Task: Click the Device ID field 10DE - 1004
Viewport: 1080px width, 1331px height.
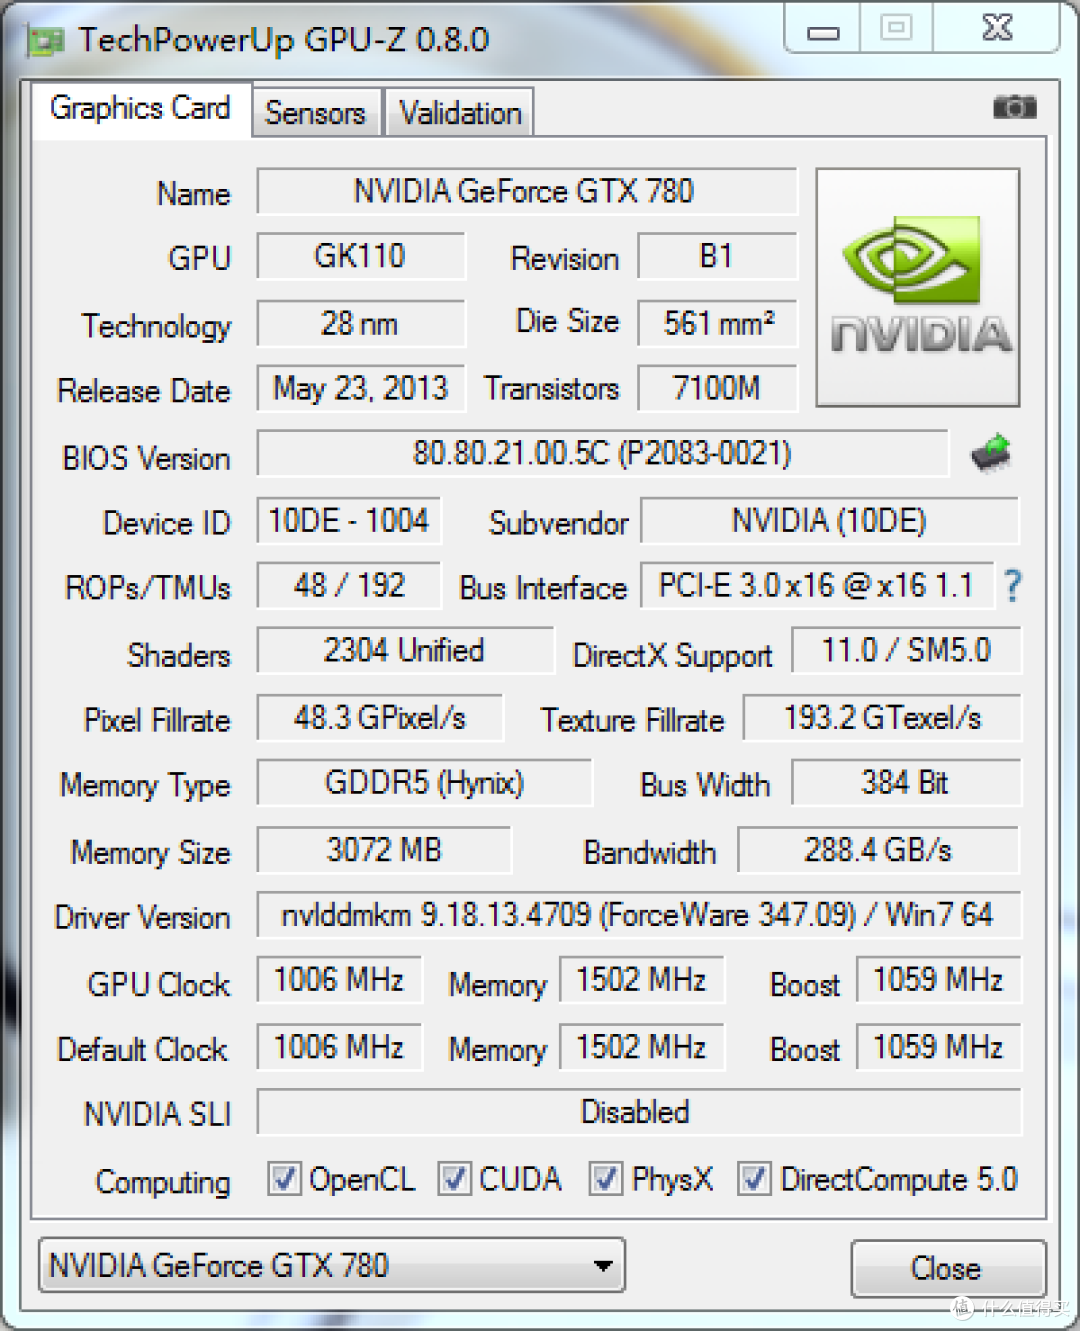Action: (348, 521)
